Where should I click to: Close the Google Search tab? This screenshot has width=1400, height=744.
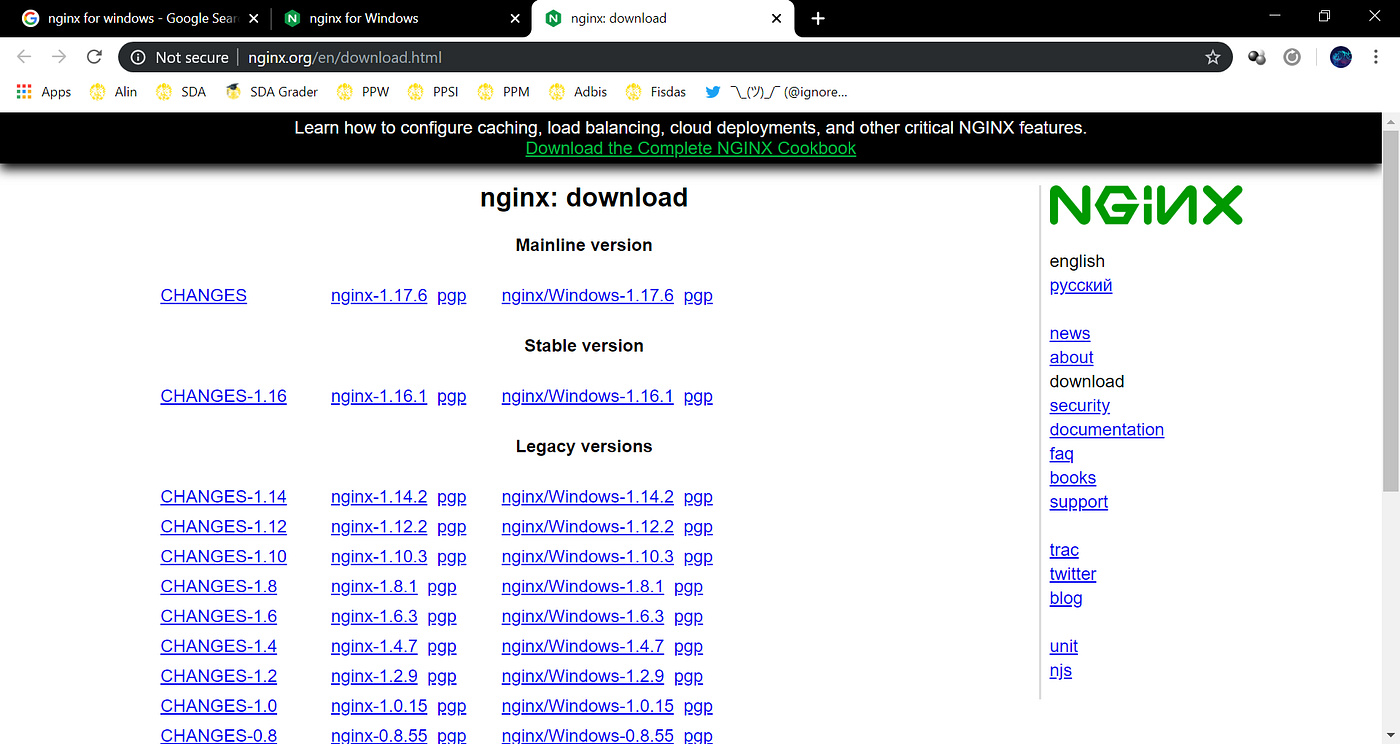tap(253, 18)
